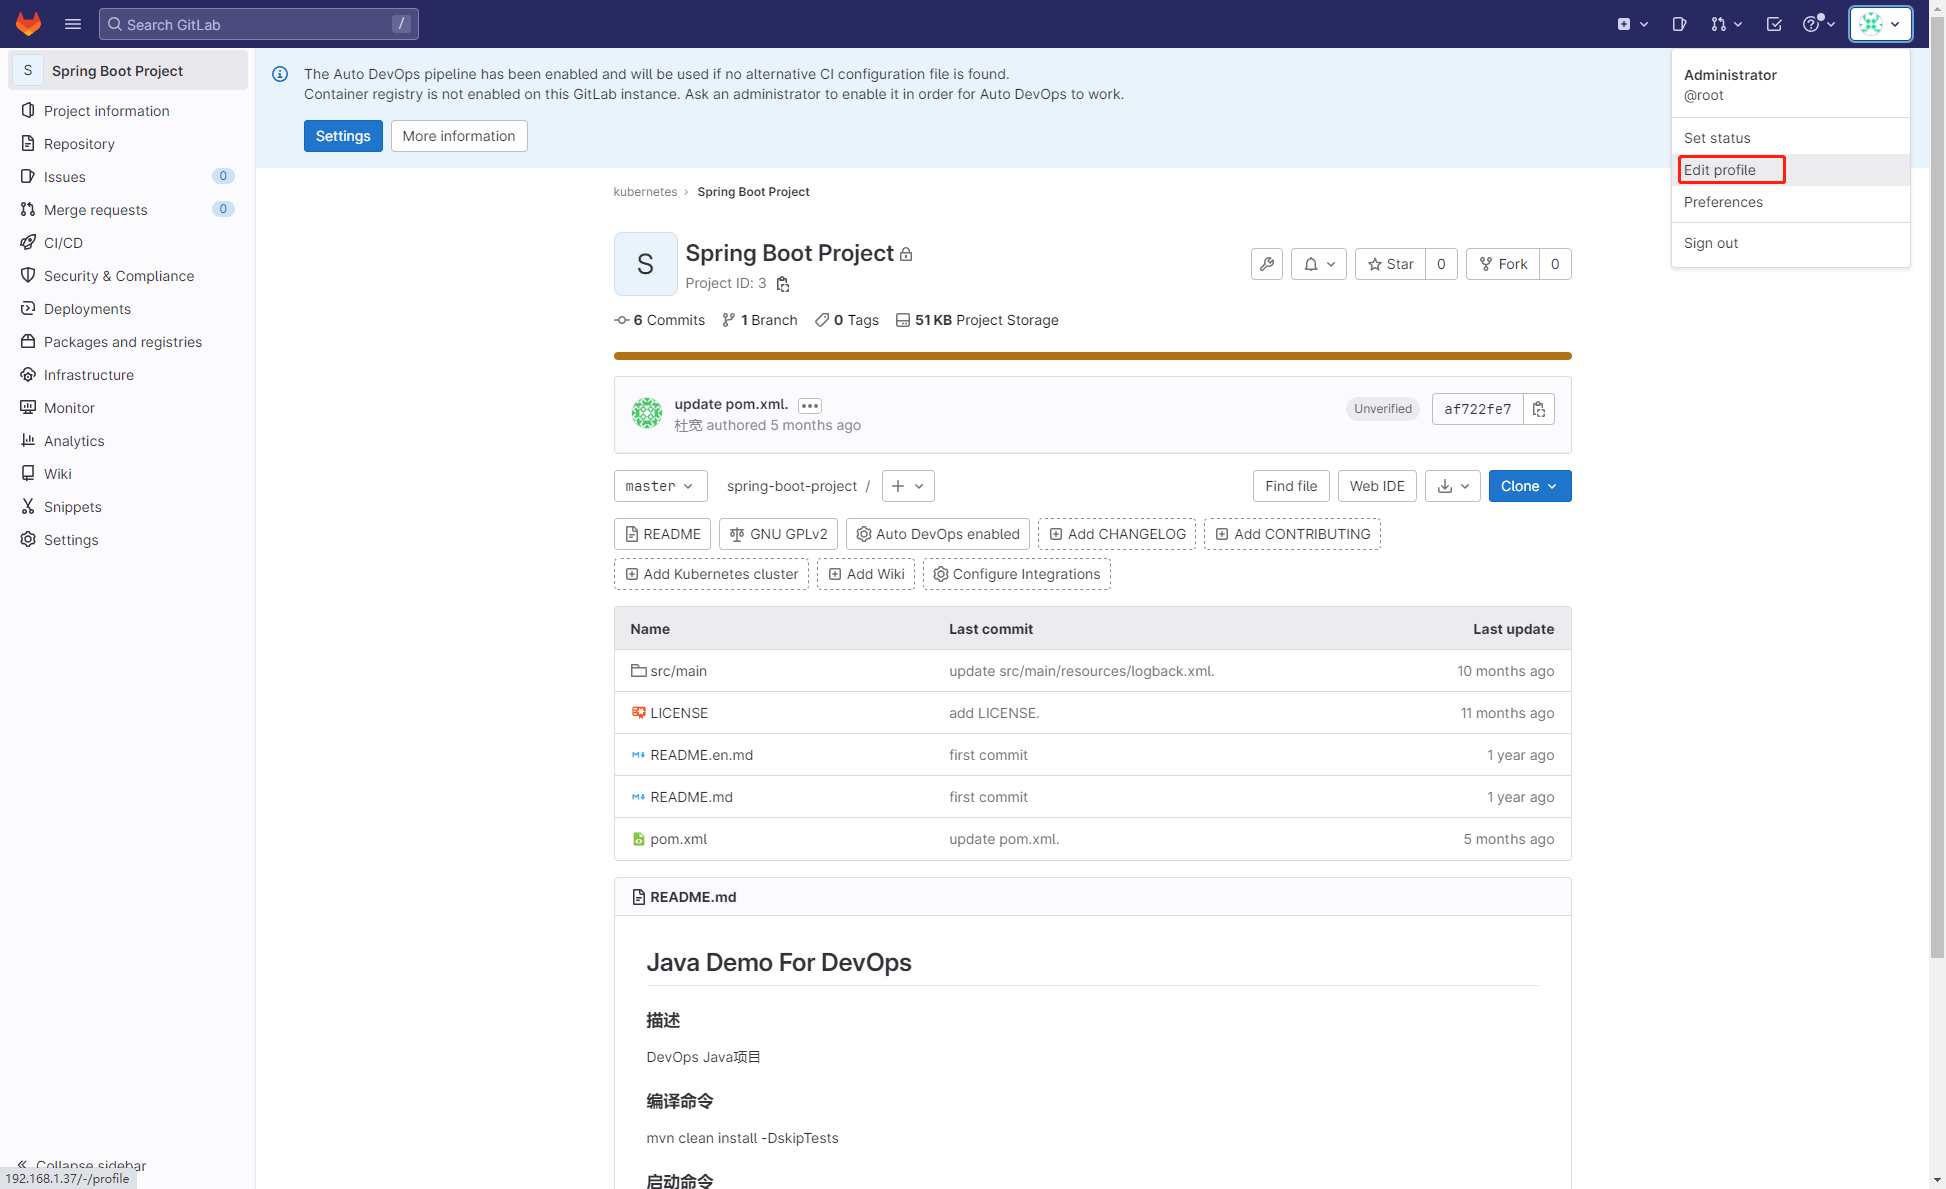Copy the project ID to clipboard
Viewport: 1946px width, 1189px height.
point(783,284)
